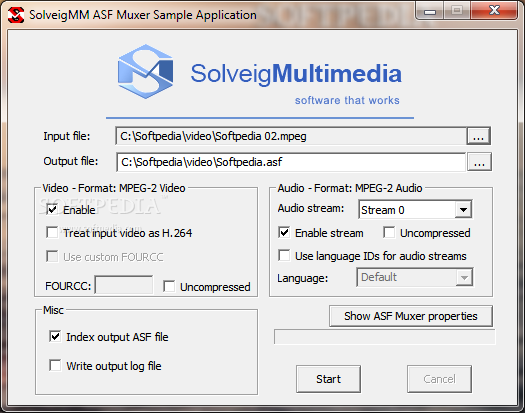The image size is (525, 413).
Task: Click the Input file path field
Action: 290,136
